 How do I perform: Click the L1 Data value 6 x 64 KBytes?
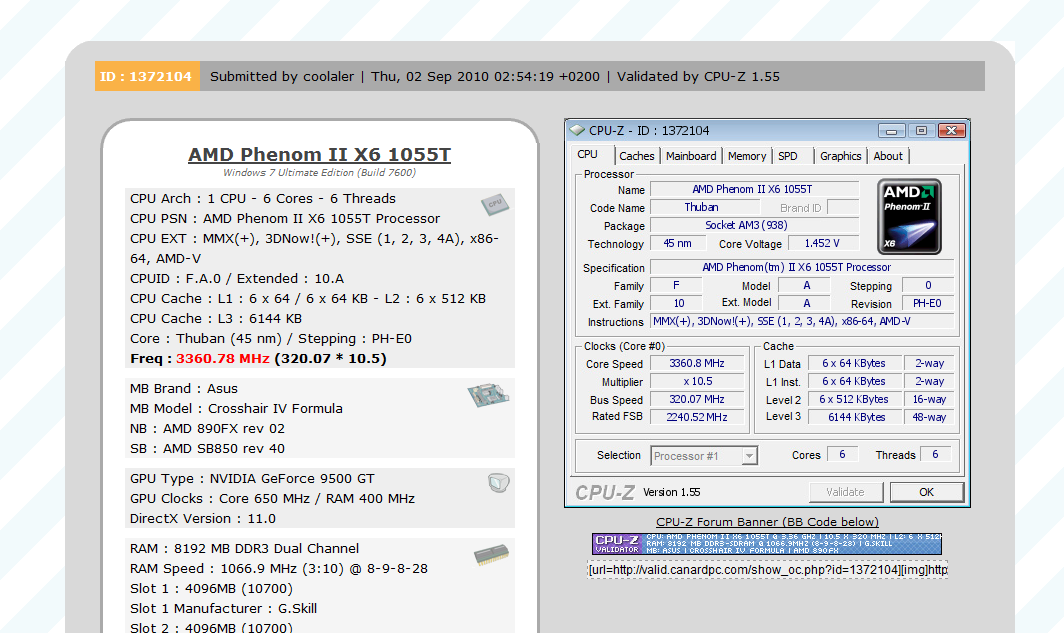click(x=854, y=363)
